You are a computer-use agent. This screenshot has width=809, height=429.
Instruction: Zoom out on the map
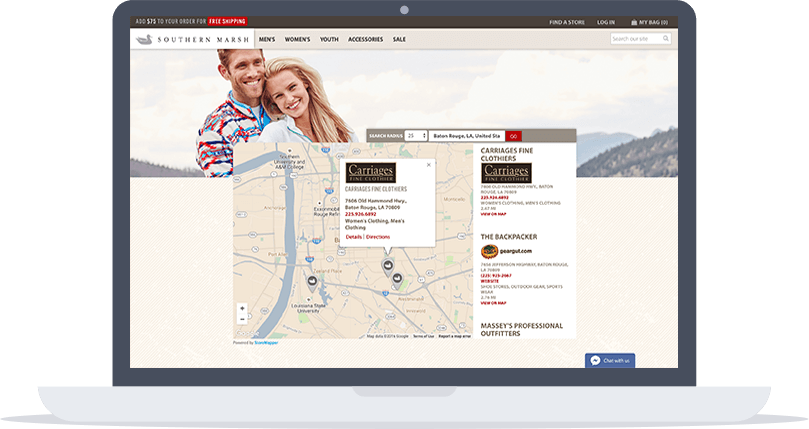point(242,319)
